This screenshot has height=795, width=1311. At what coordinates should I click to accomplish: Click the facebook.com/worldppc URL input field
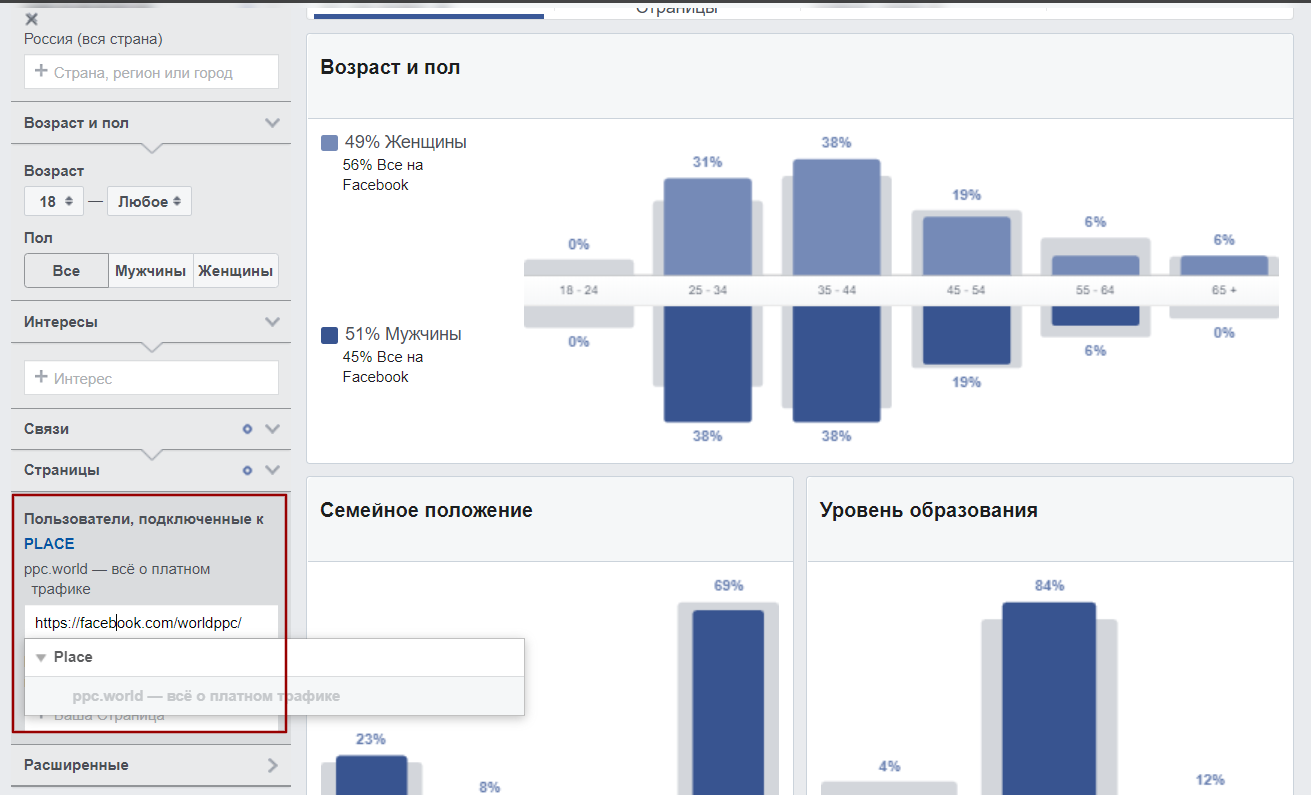(x=151, y=622)
